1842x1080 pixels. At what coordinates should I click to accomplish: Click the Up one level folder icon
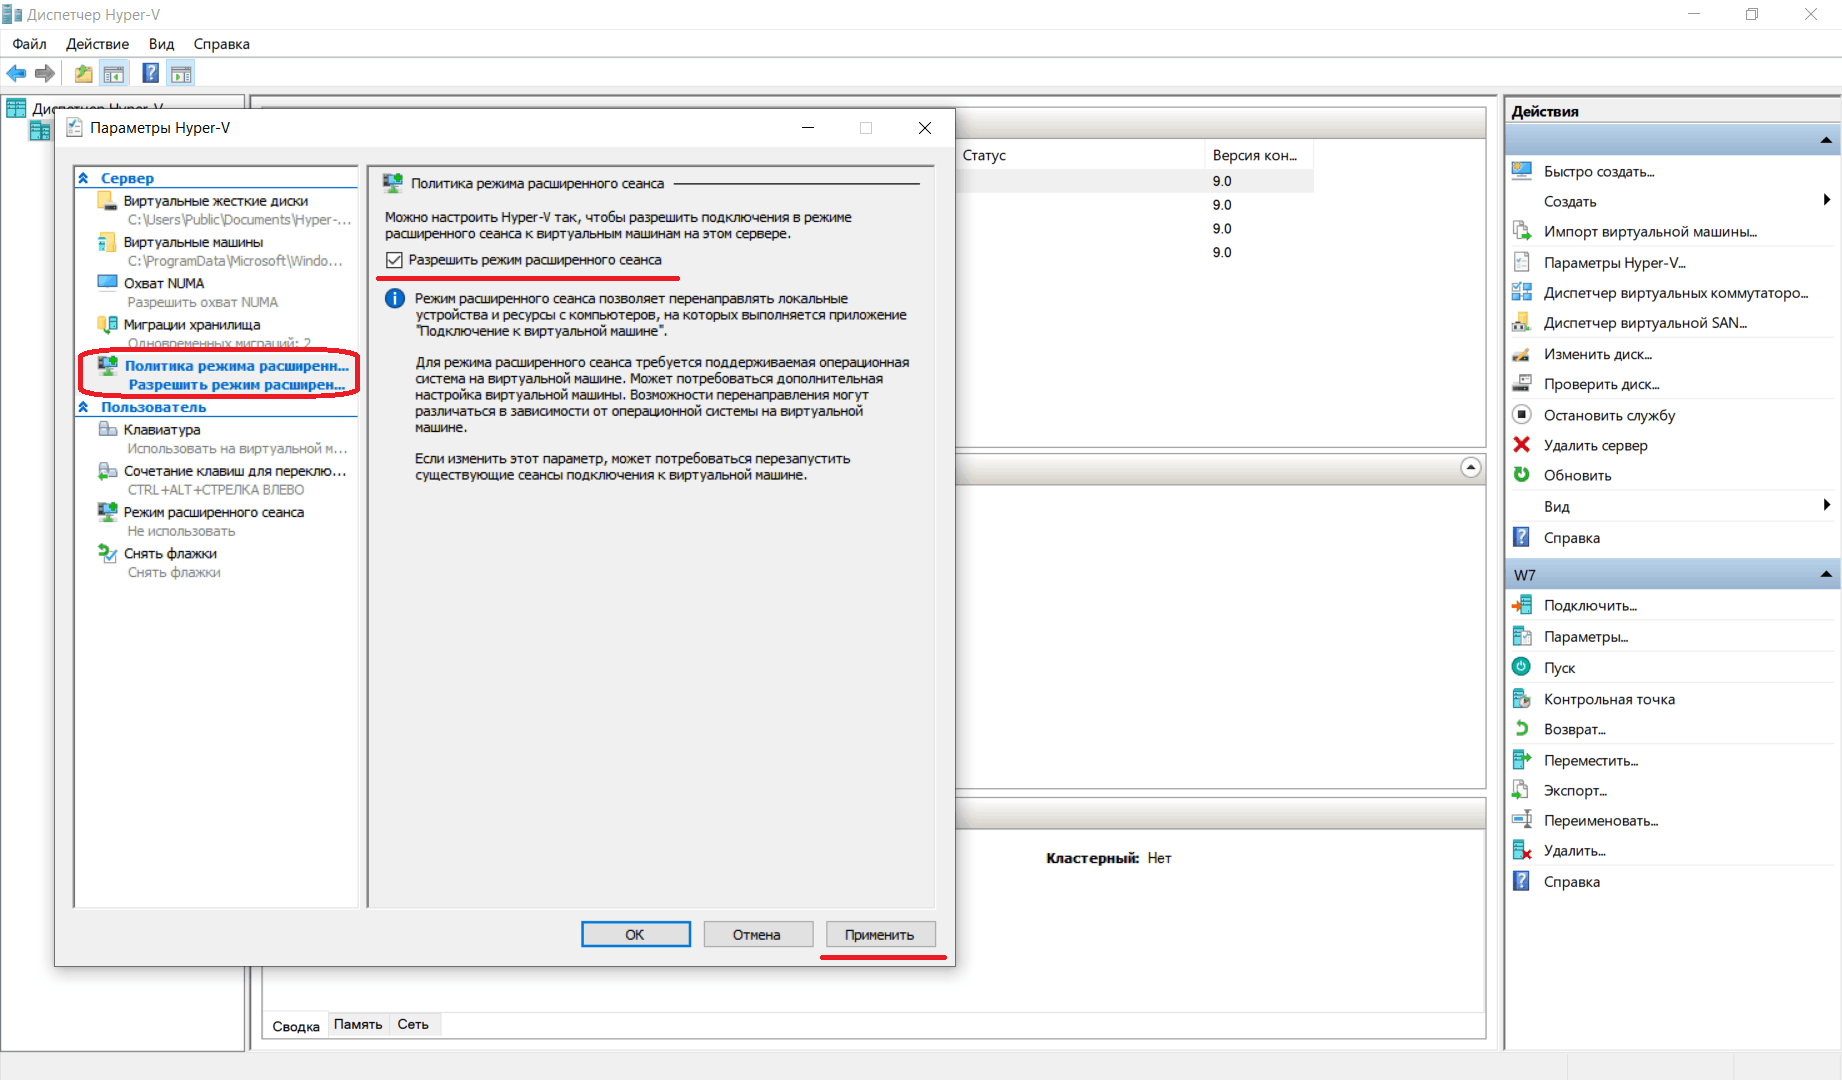point(84,73)
